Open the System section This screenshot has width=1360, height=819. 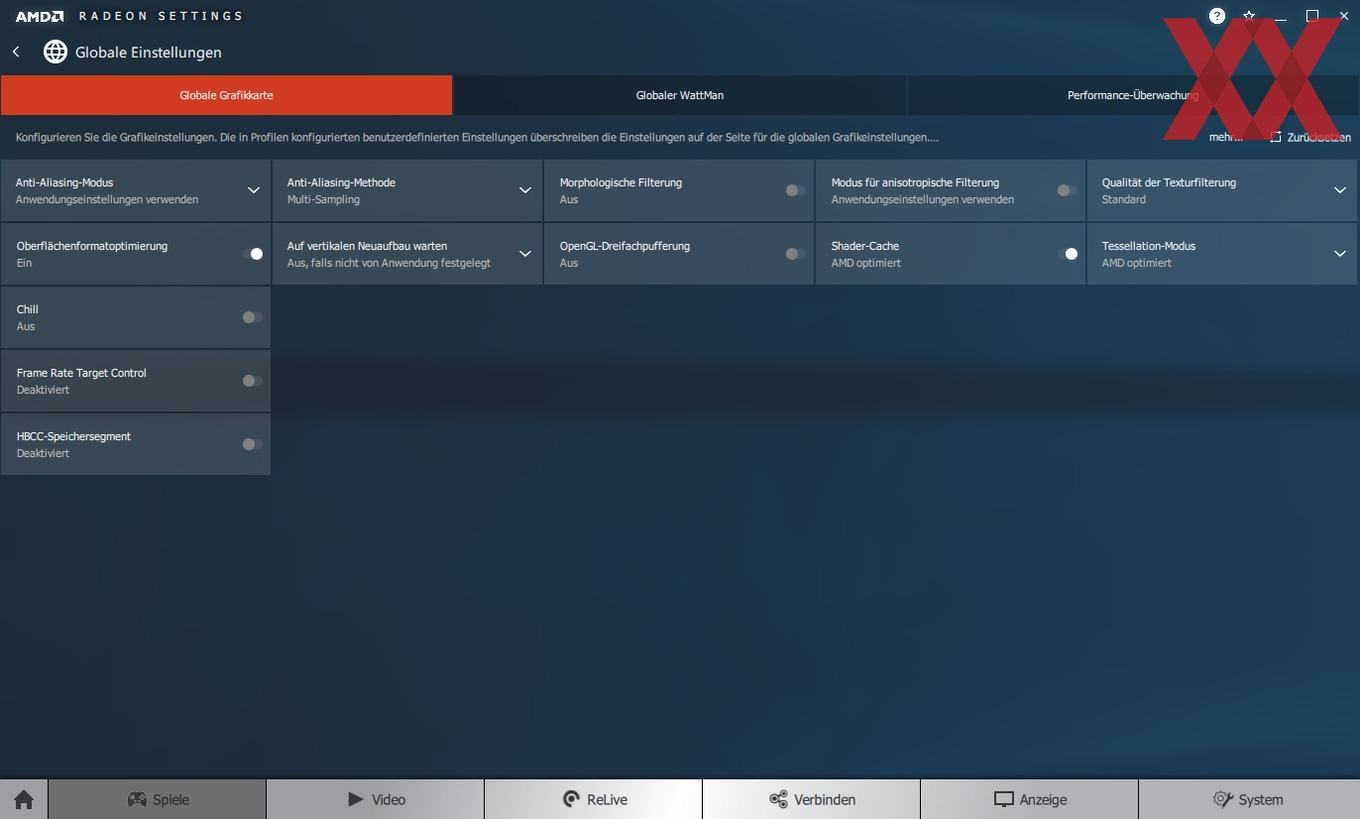coord(1249,799)
